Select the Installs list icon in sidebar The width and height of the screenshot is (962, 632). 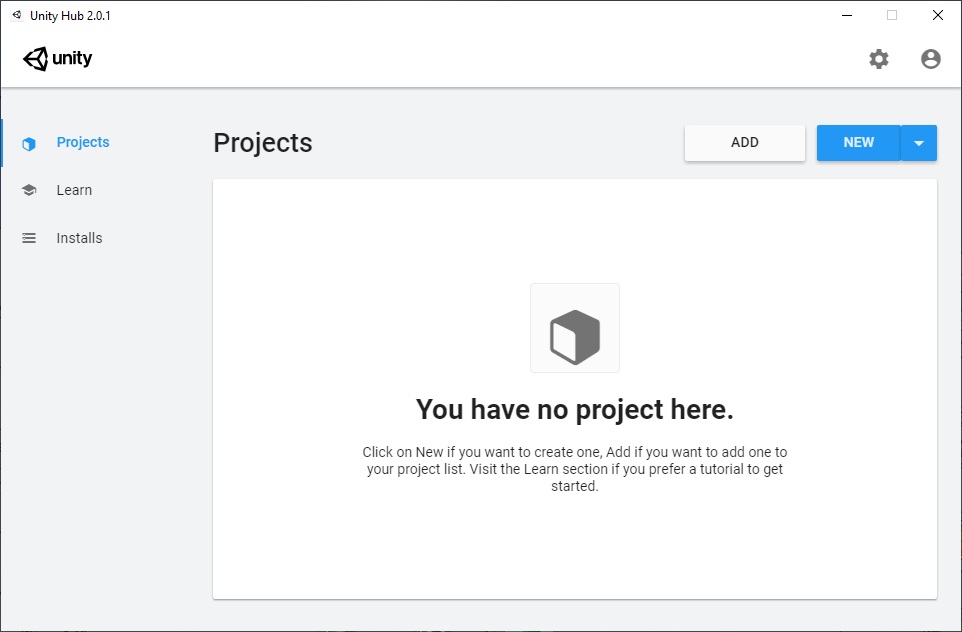point(29,238)
